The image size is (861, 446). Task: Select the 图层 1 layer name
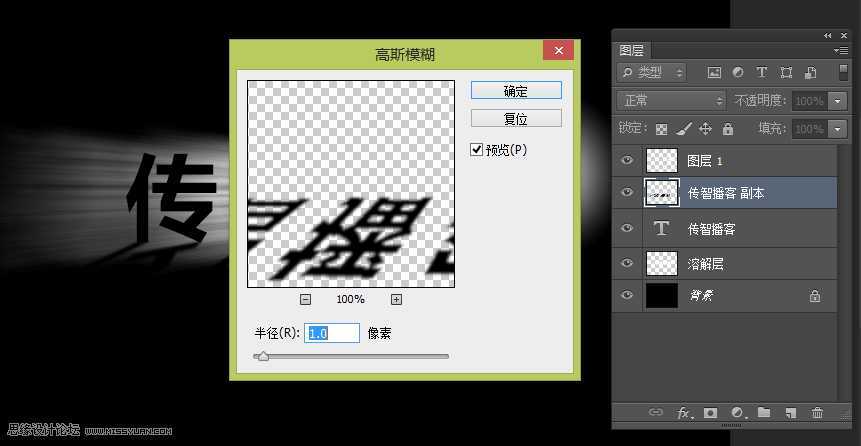tap(705, 161)
